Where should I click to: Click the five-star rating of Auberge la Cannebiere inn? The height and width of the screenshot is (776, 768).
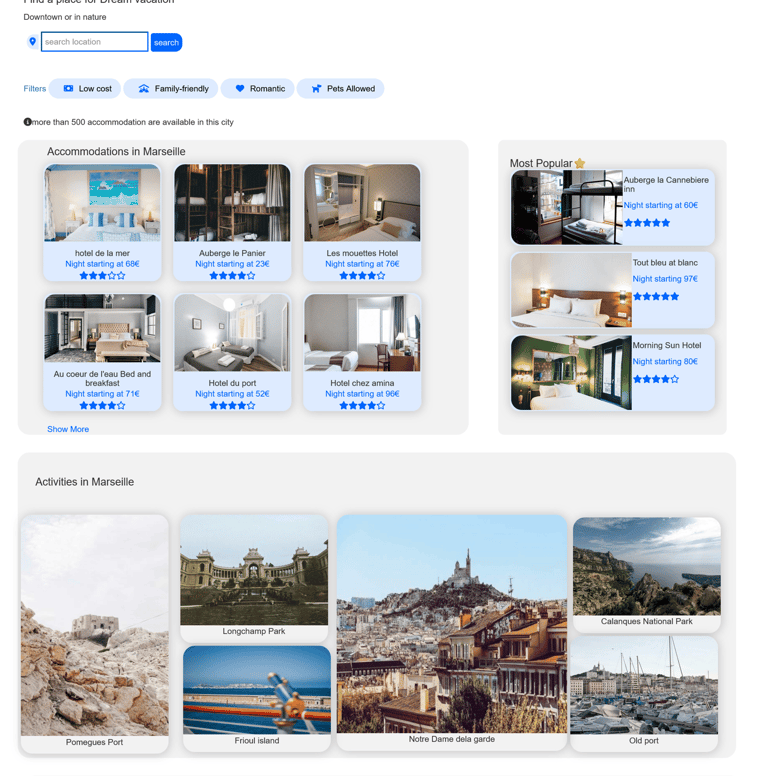point(647,223)
